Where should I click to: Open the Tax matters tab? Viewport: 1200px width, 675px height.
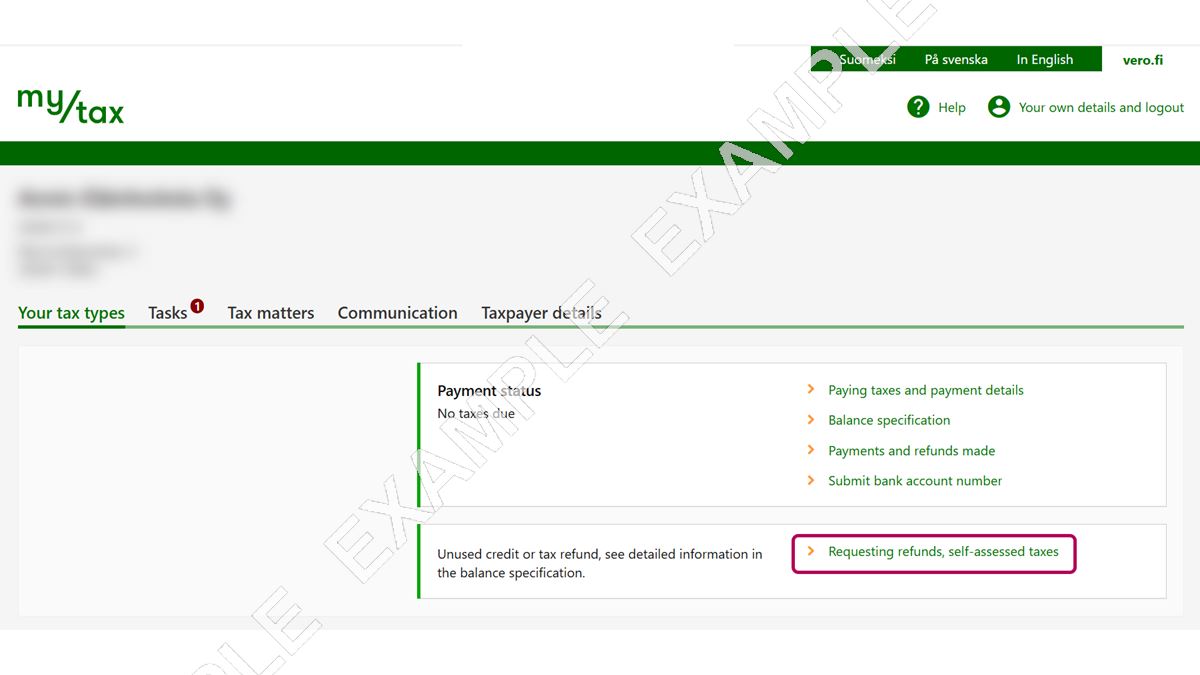click(270, 313)
